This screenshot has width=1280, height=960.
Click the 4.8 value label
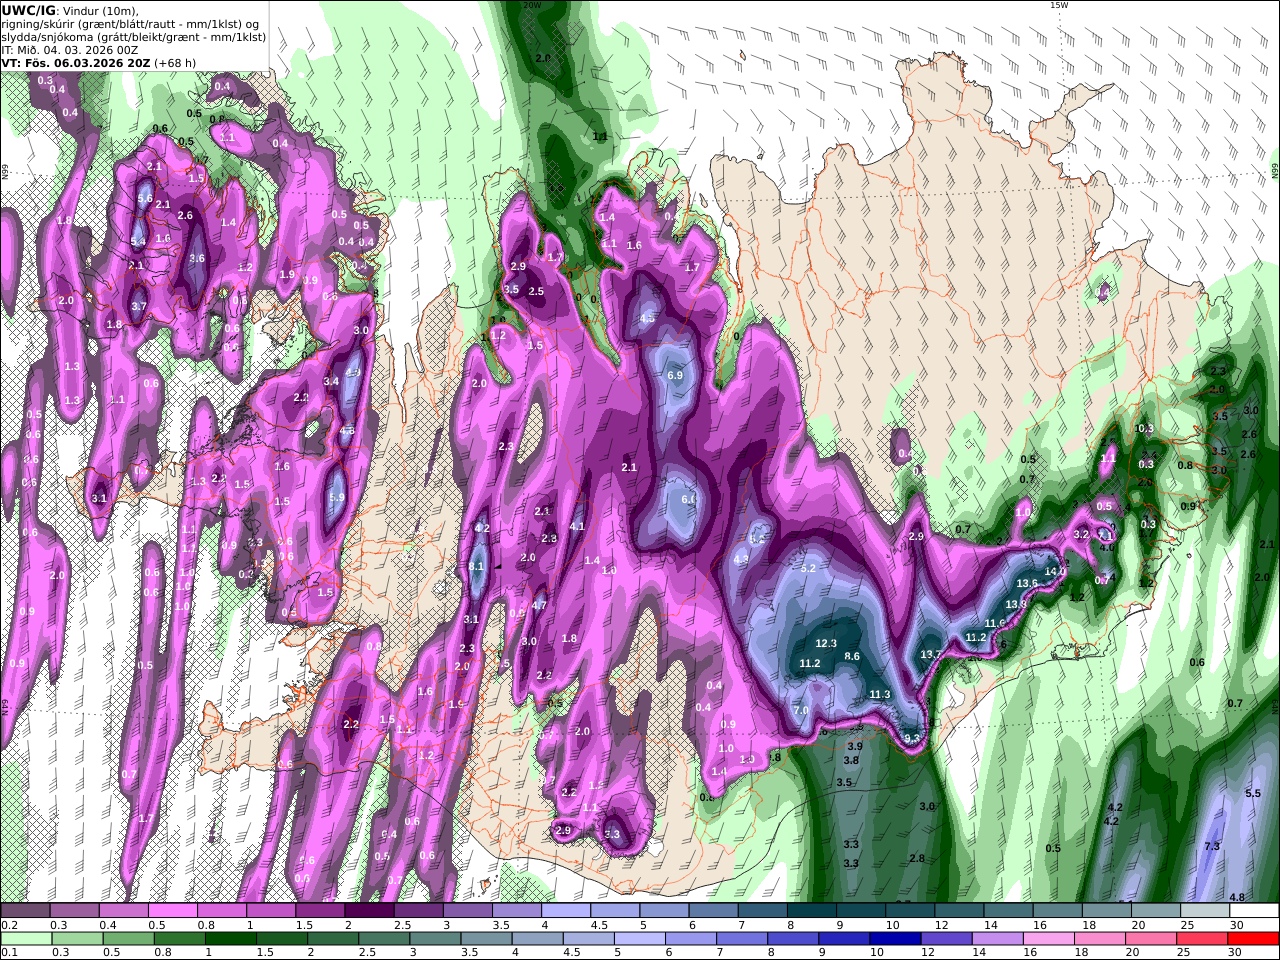pyautogui.click(x=1237, y=897)
